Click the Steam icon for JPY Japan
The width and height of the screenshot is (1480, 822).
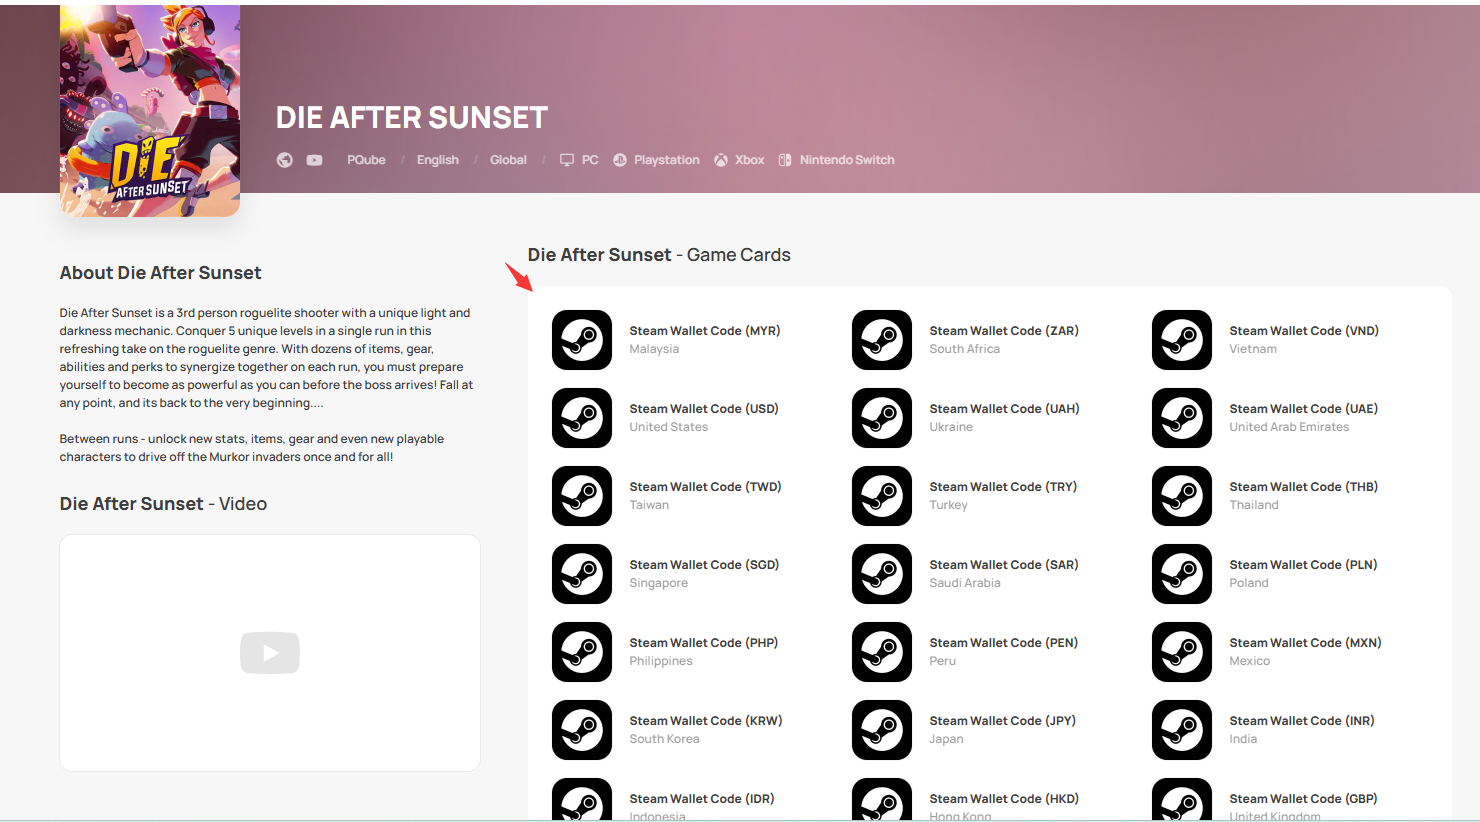coord(882,730)
